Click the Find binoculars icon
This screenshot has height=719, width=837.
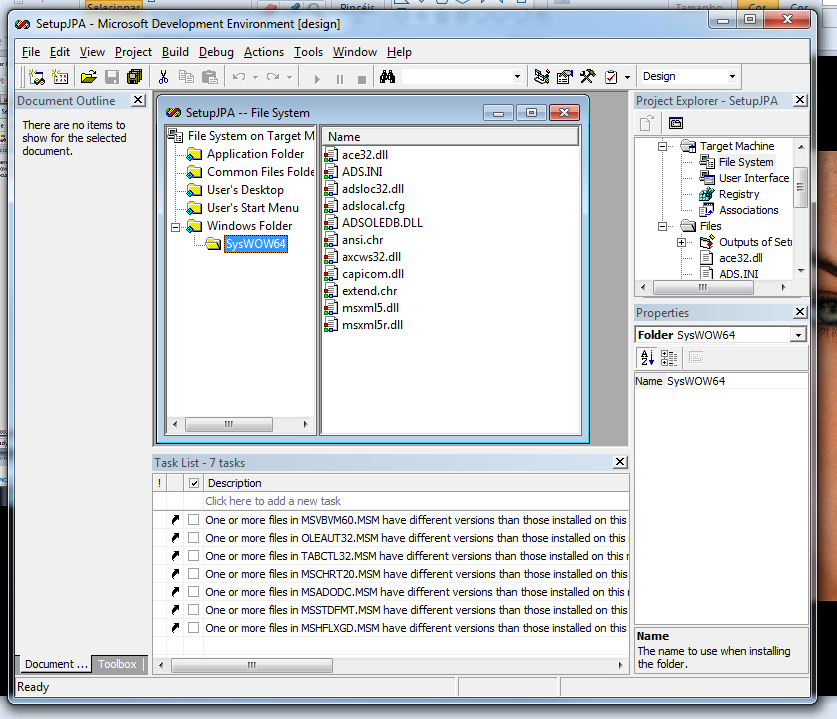pyautogui.click(x=387, y=77)
